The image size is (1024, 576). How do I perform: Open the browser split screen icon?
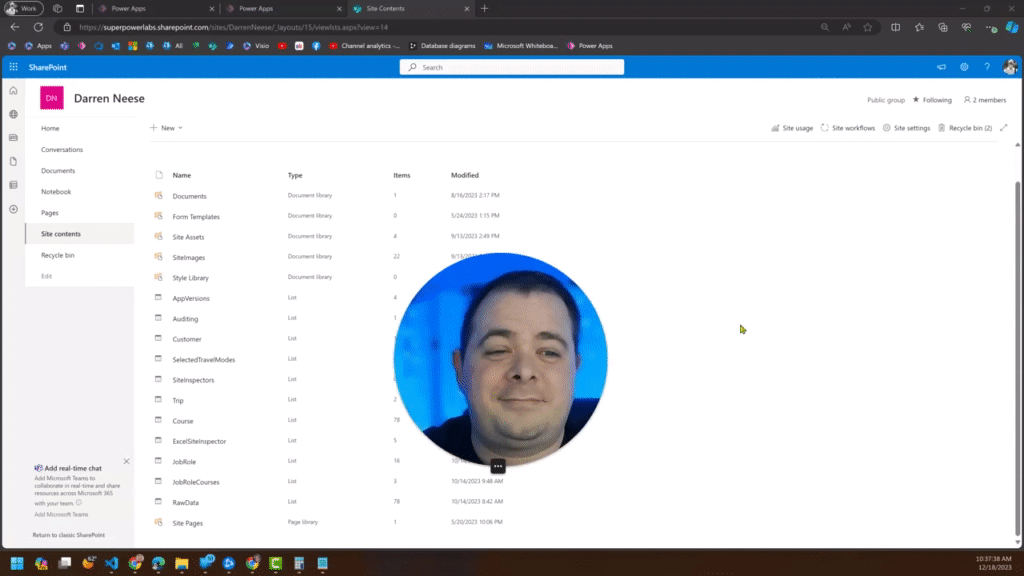click(895, 27)
